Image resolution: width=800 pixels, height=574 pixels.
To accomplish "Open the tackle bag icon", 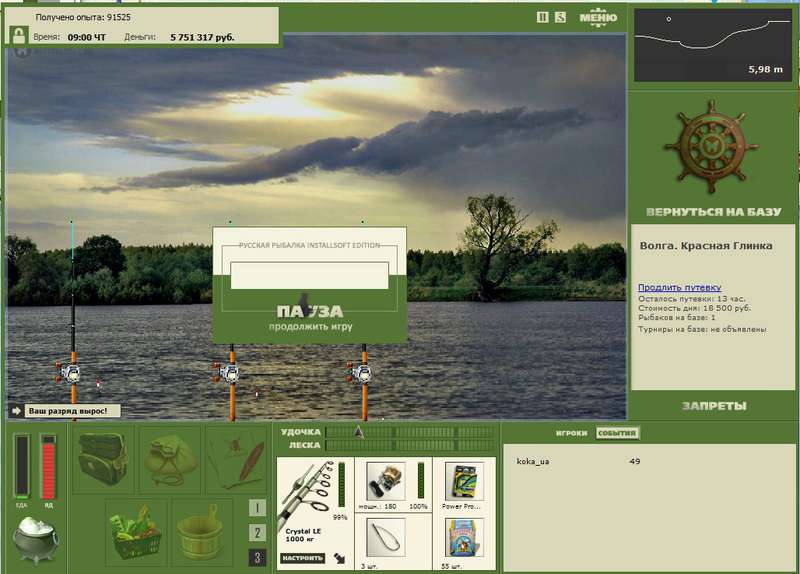I will pyautogui.click(x=103, y=460).
